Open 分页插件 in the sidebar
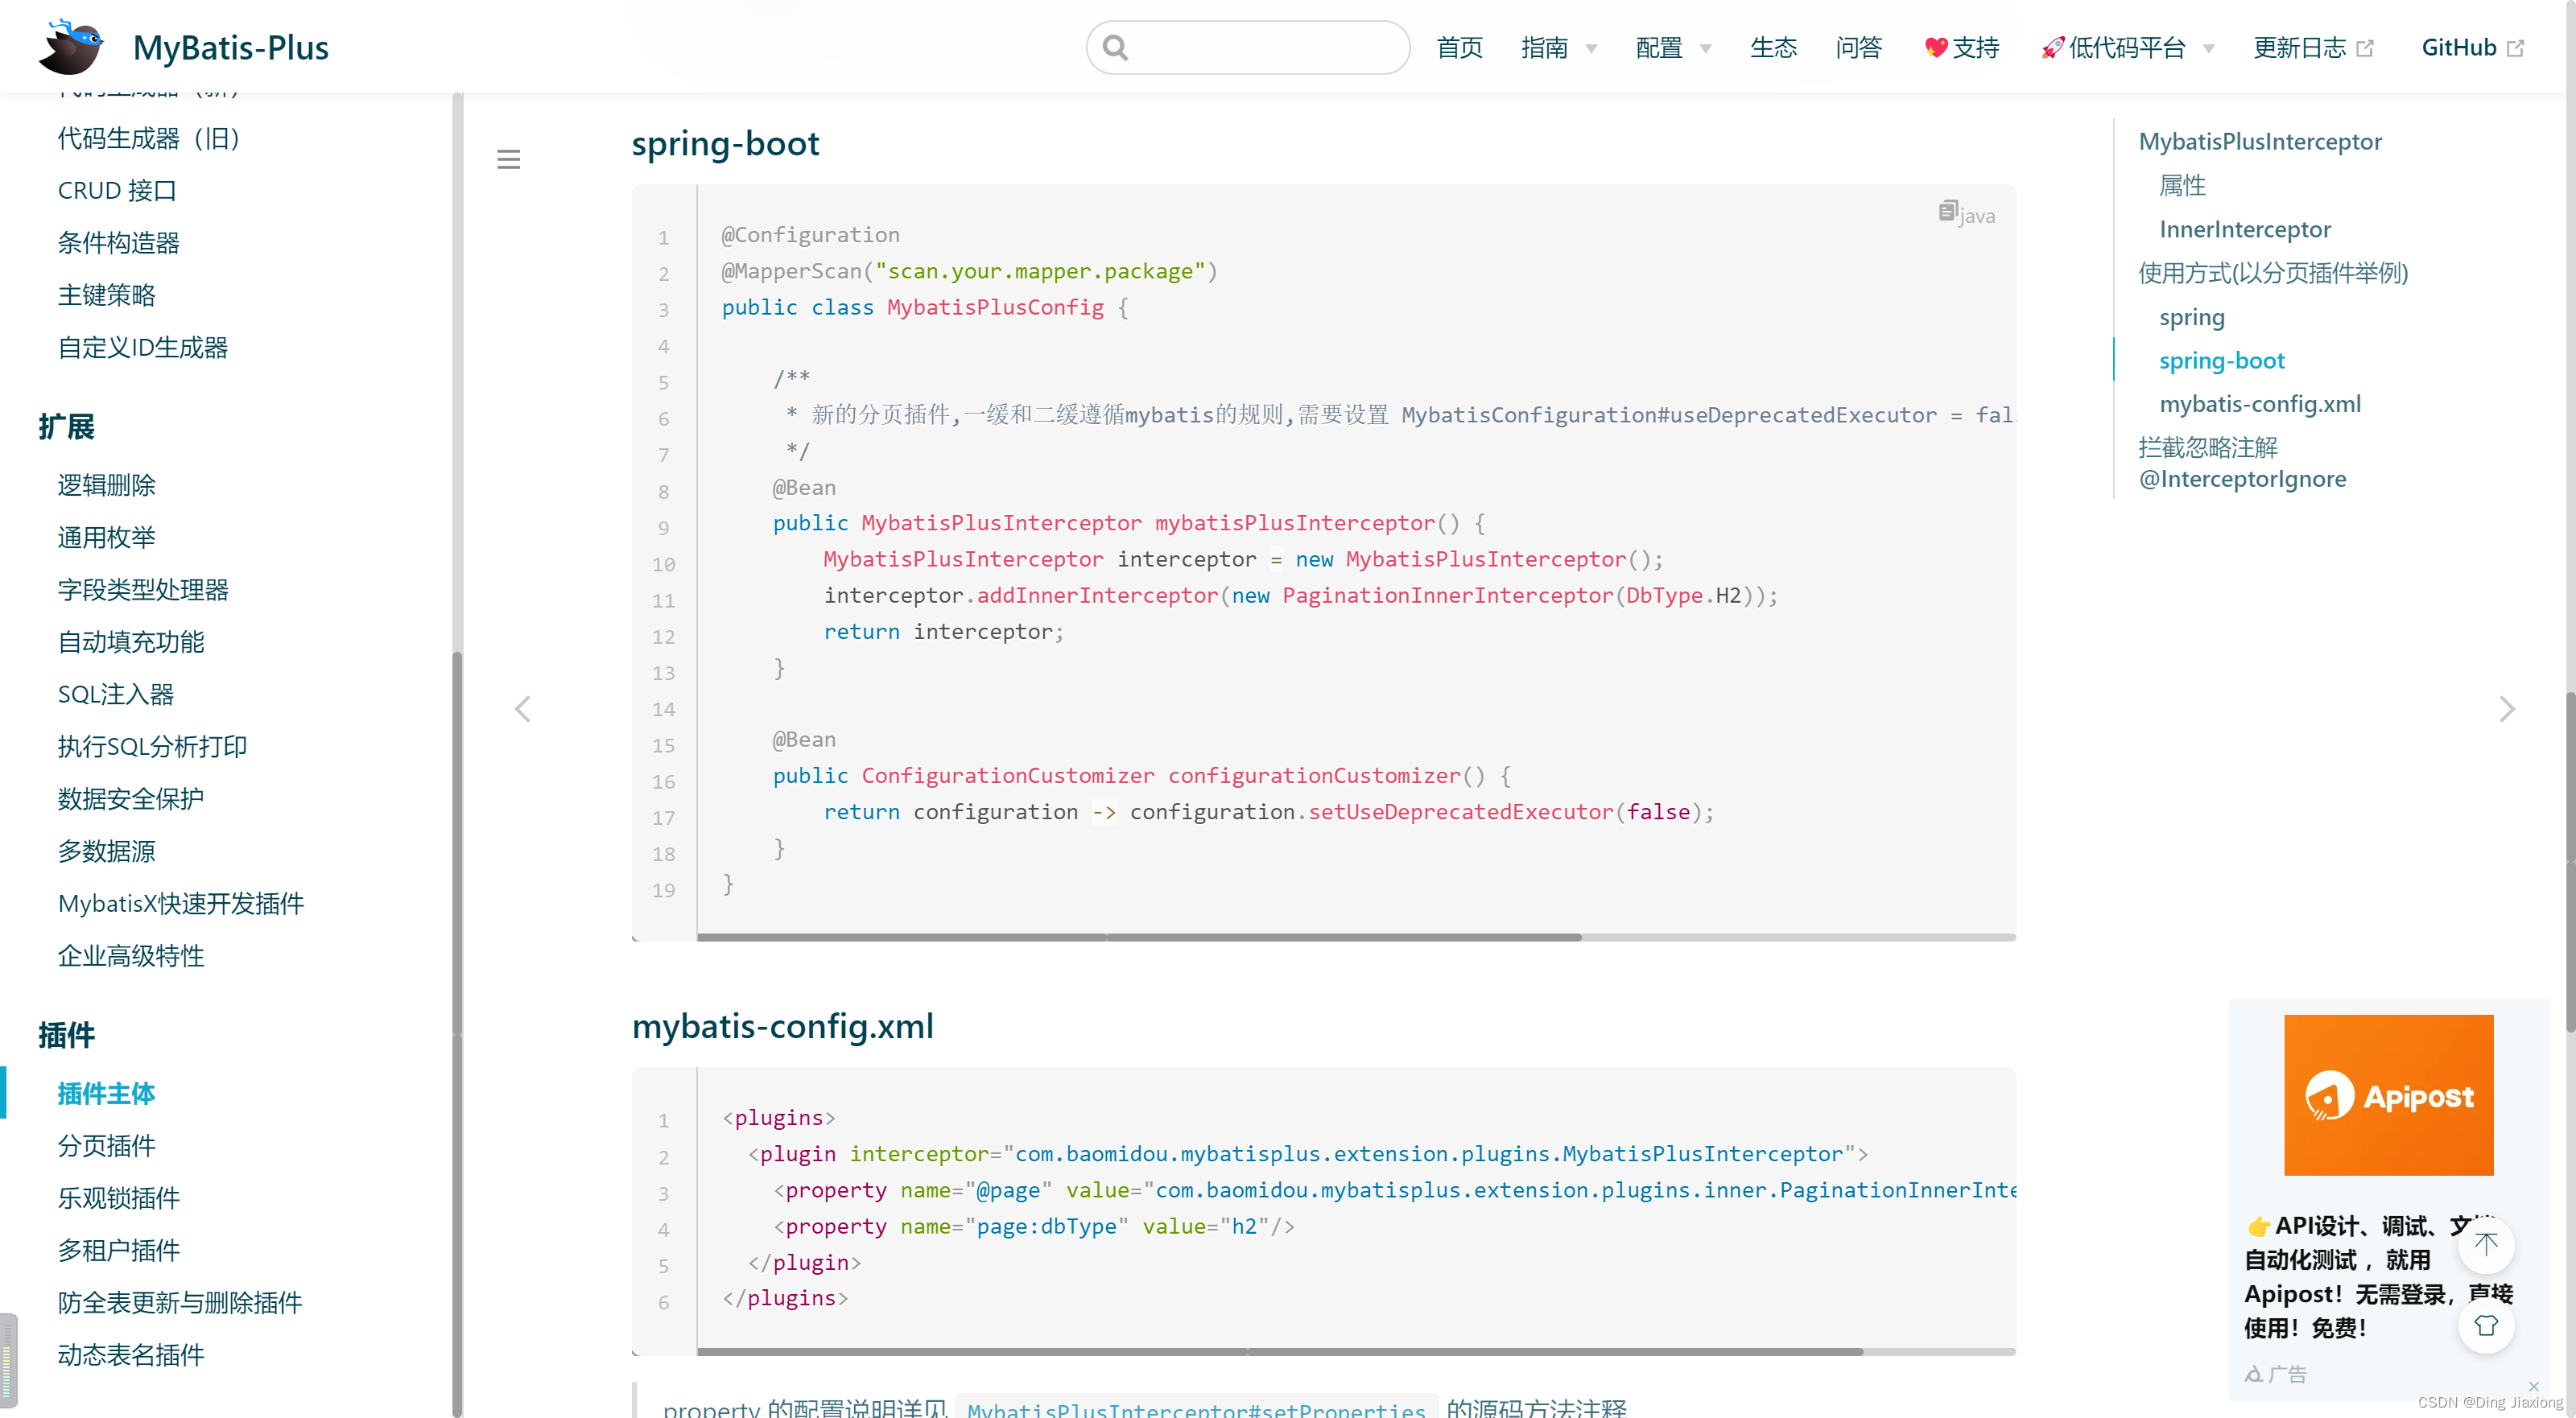The width and height of the screenshot is (2576, 1418). 106,1145
